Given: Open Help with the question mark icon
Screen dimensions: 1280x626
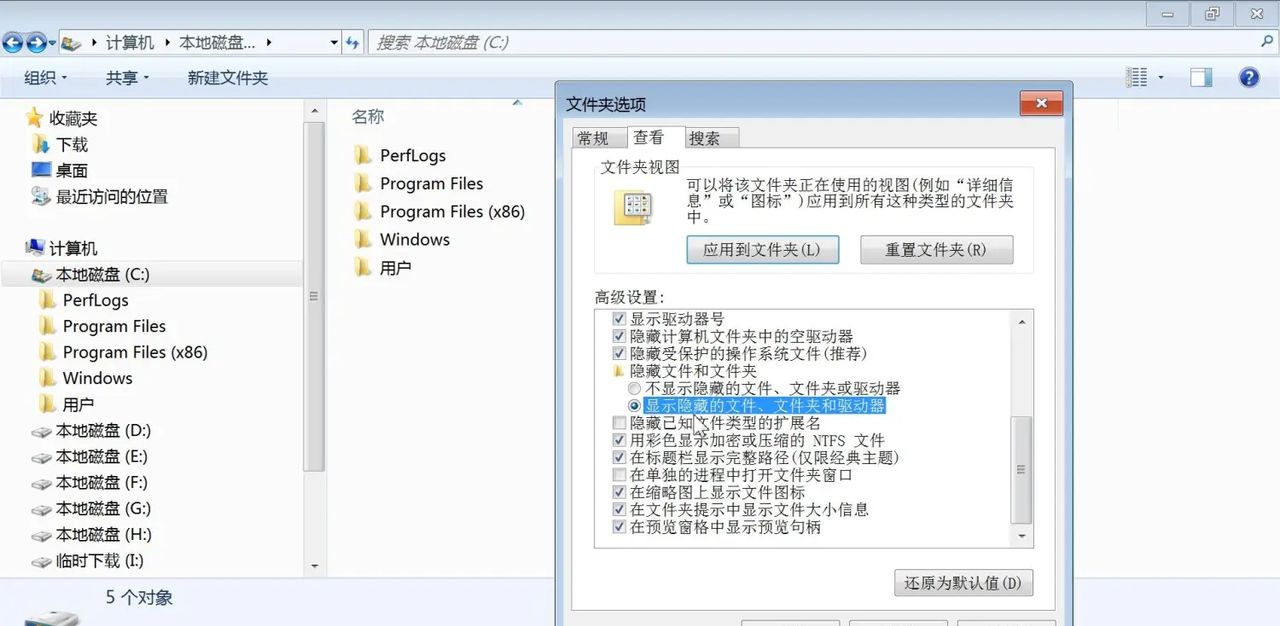Looking at the screenshot, I should click(1249, 77).
